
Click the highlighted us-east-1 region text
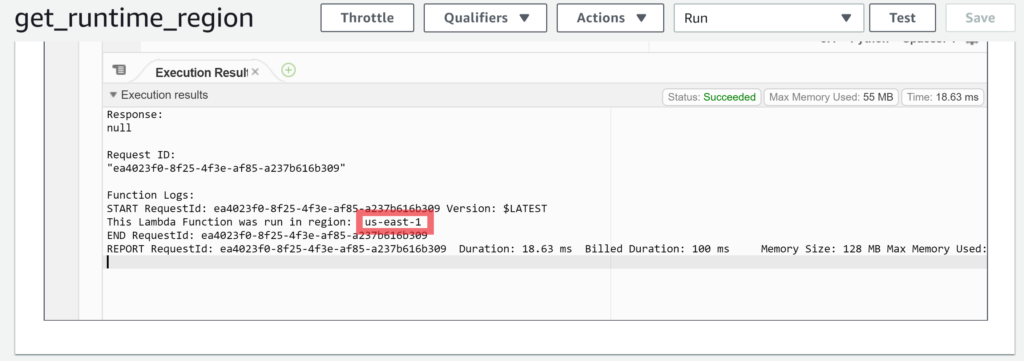pyautogui.click(x=393, y=223)
